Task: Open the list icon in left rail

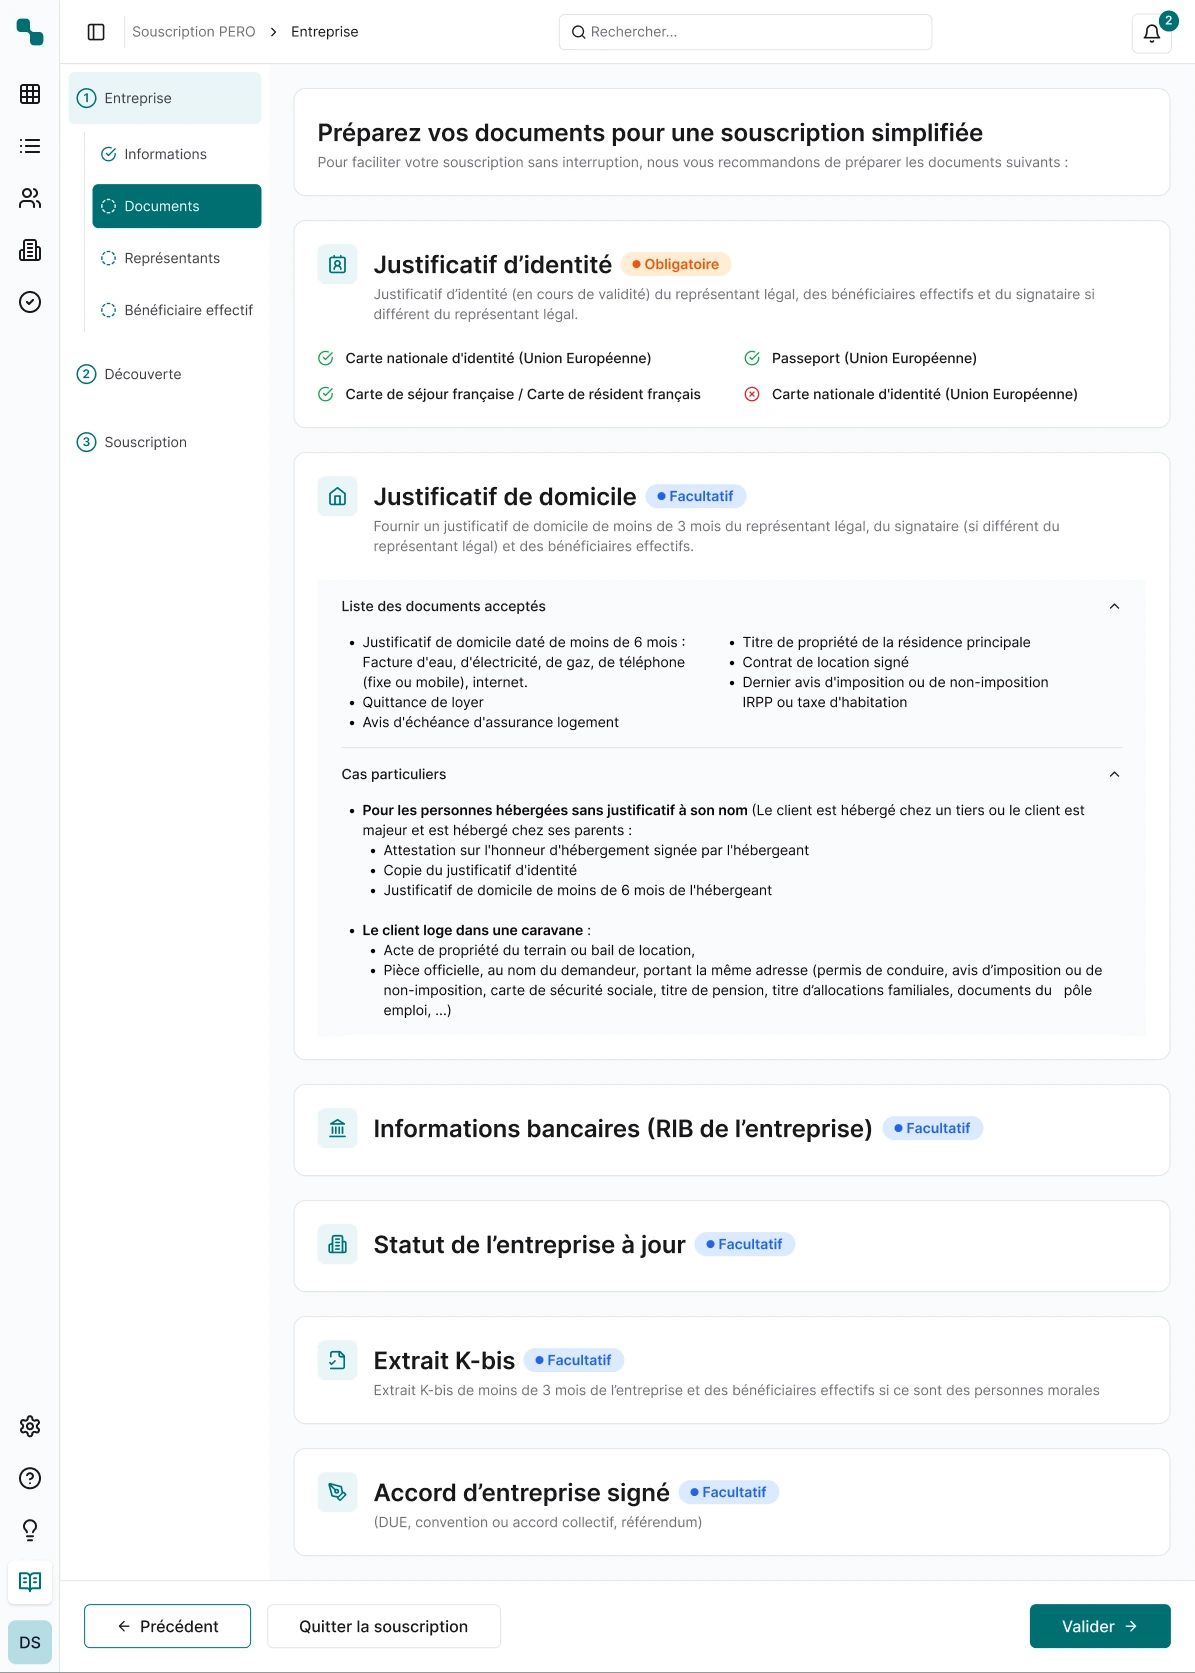Action: click(x=30, y=146)
